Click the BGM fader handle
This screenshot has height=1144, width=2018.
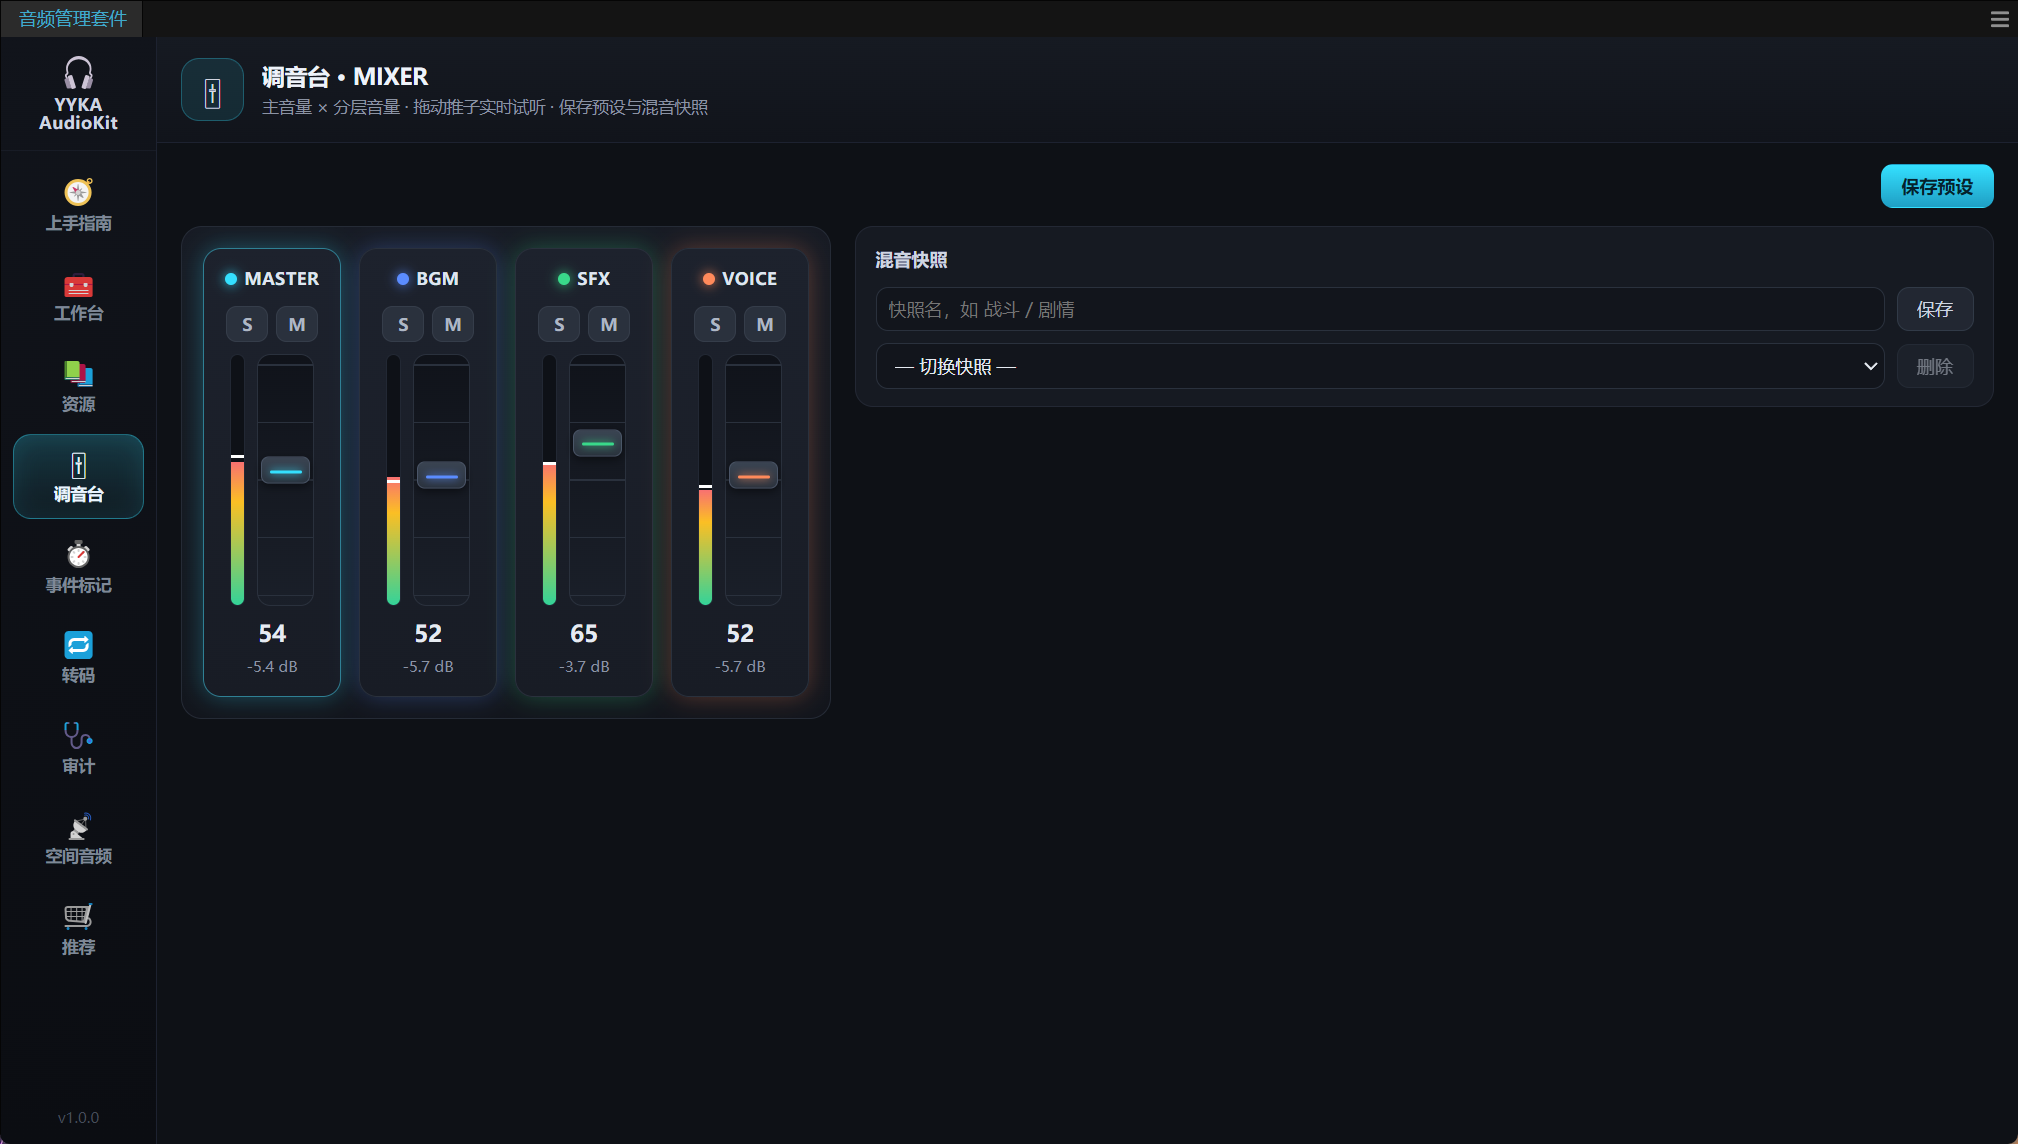coord(441,475)
